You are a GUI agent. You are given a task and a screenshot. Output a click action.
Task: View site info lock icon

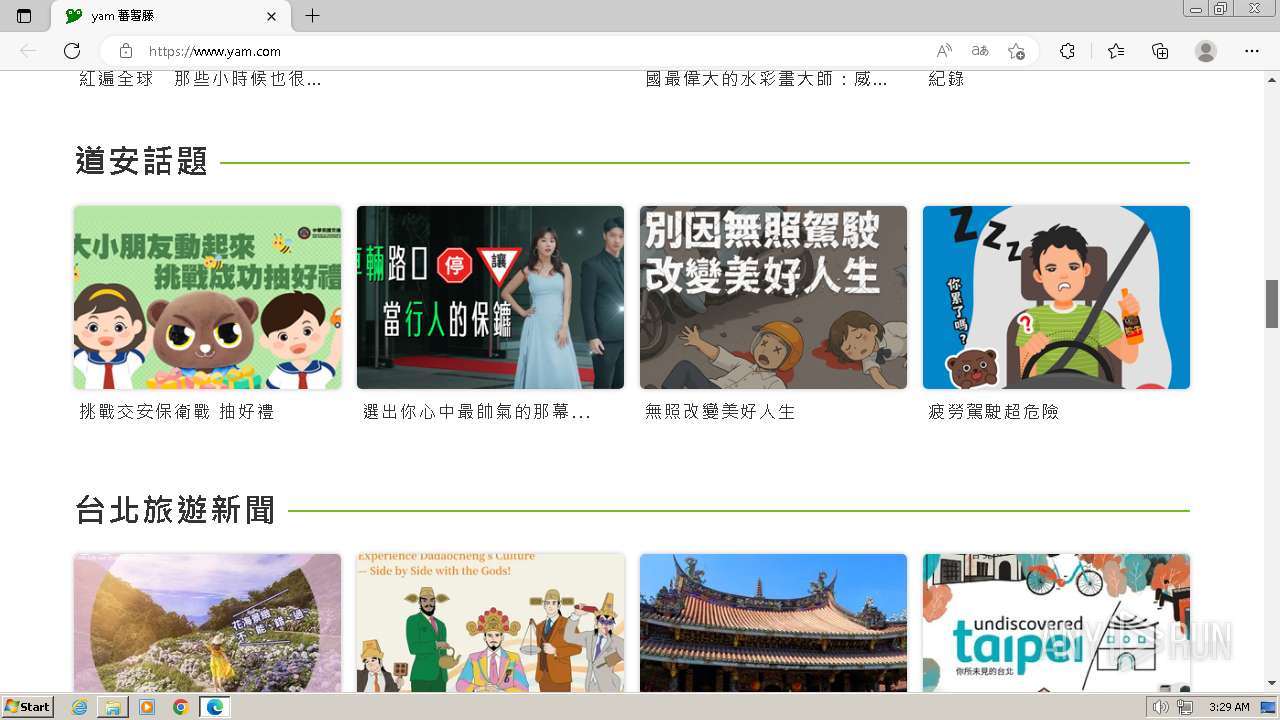(126, 51)
